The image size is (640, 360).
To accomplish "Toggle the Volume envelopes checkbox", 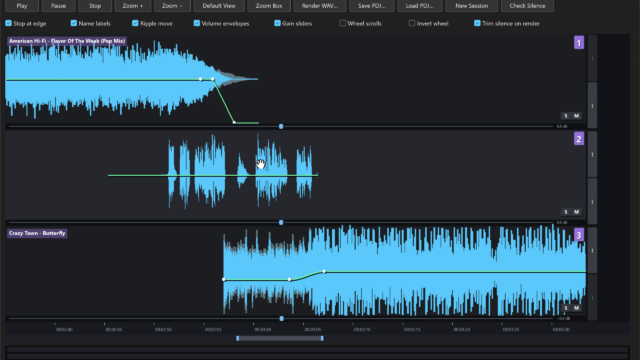I will point(197,23).
